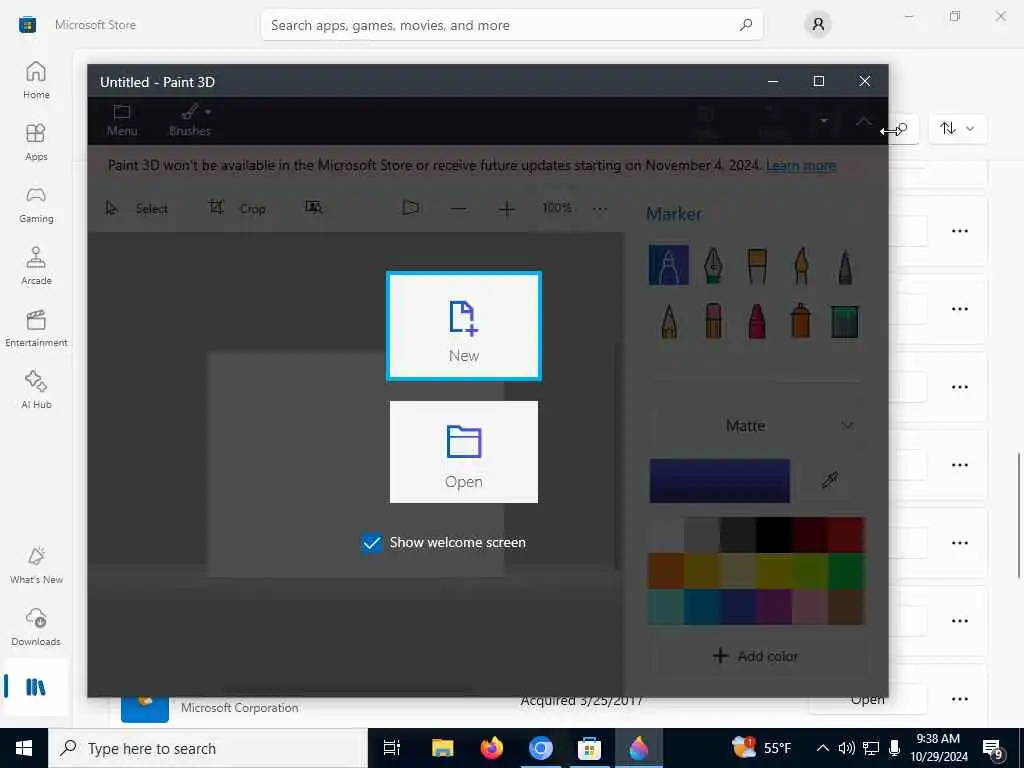
Task: Click the Microsoft Store vertical scrollbar
Action: click(x=1018, y=515)
